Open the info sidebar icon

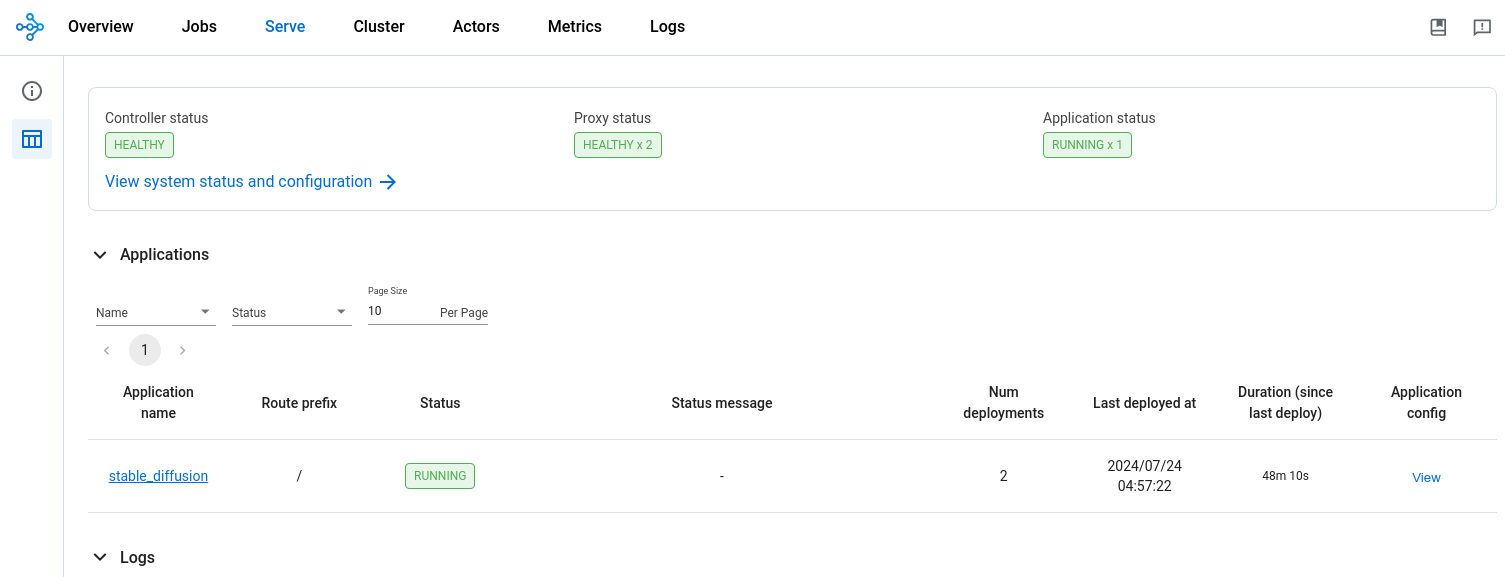click(32, 91)
